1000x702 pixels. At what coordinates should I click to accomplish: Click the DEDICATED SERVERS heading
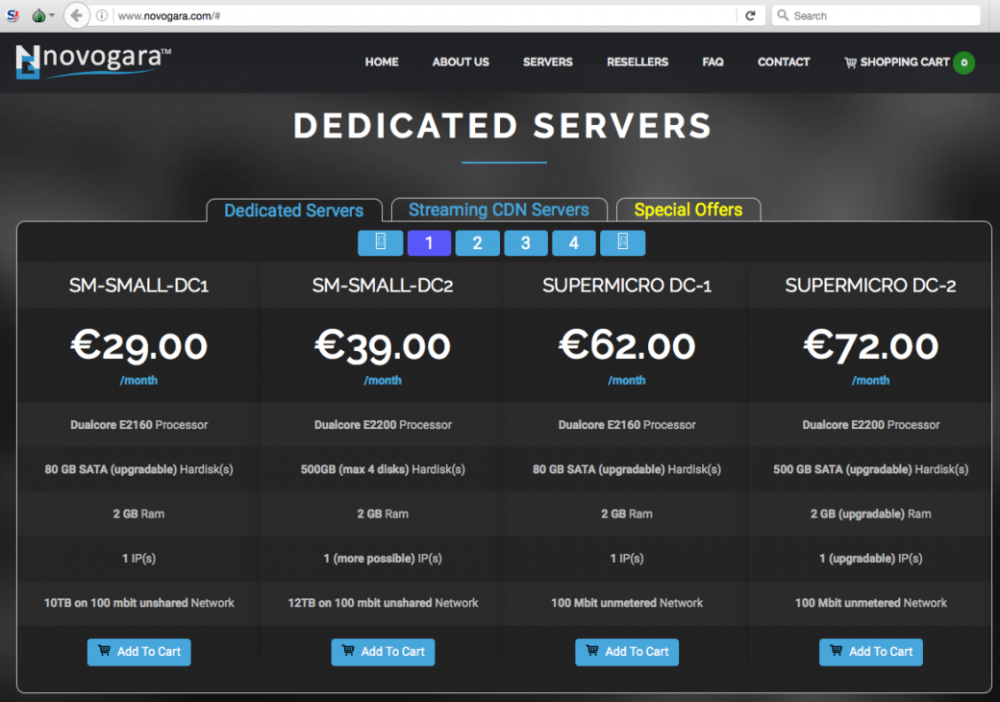pos(503,126)
